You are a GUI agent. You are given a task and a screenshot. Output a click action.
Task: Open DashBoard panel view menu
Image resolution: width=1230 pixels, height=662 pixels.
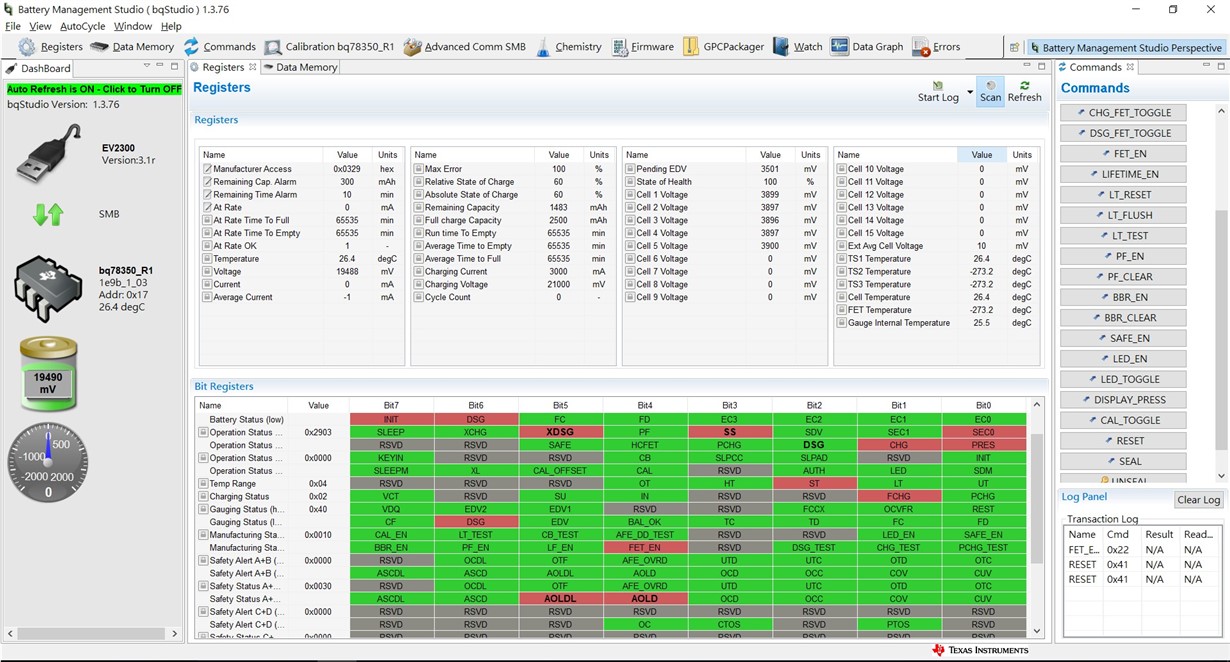[146, 67]
